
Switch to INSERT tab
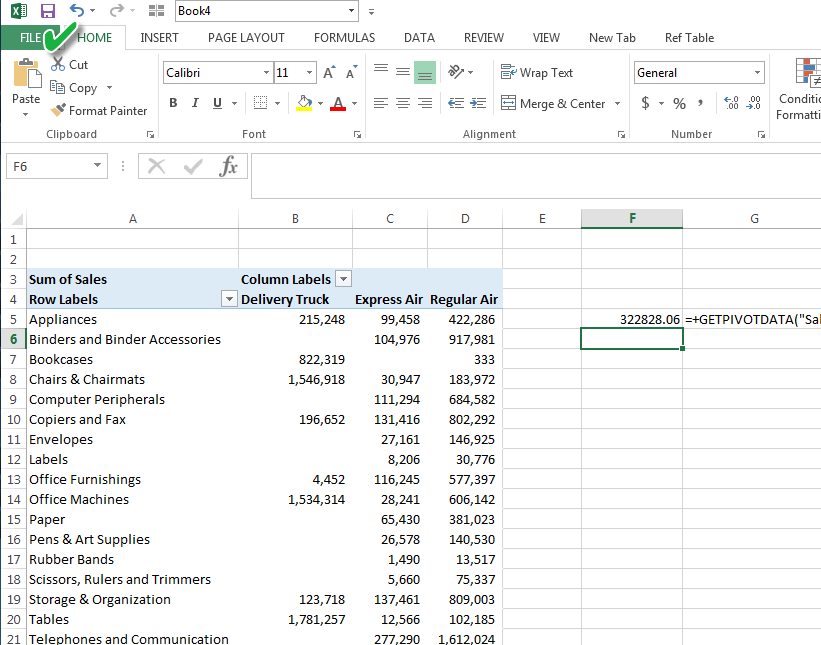click(x=159, y=38)
